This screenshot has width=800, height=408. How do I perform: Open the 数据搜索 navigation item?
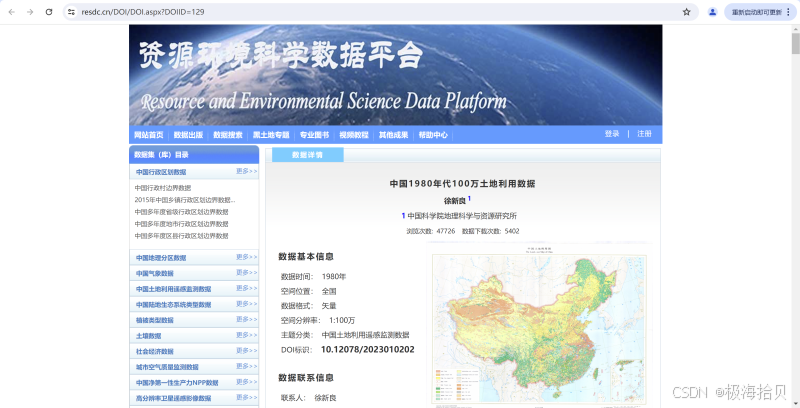pyautogui.click(x=228, y=135)
